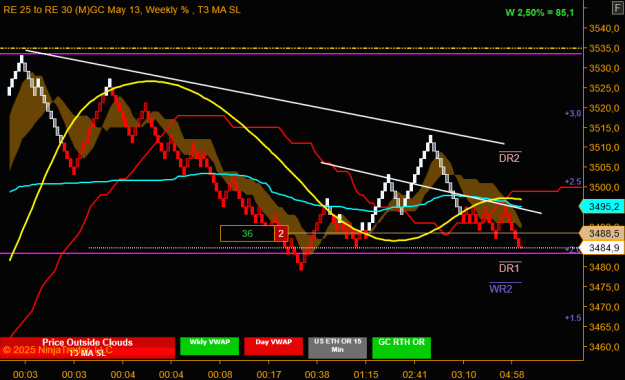Click the WR2 level label
The height and width of the screenshot is (380, 625).
501,289
